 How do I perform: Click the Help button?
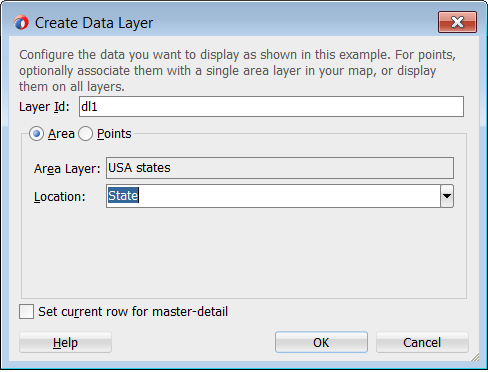coord(65,342)
